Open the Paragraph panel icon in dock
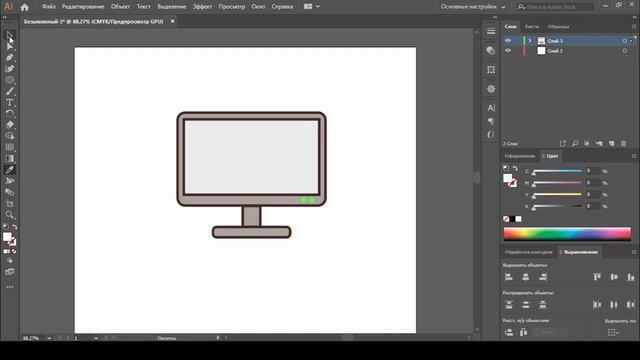The height and width of the screenshot is (360, 640). pos(491,121)
